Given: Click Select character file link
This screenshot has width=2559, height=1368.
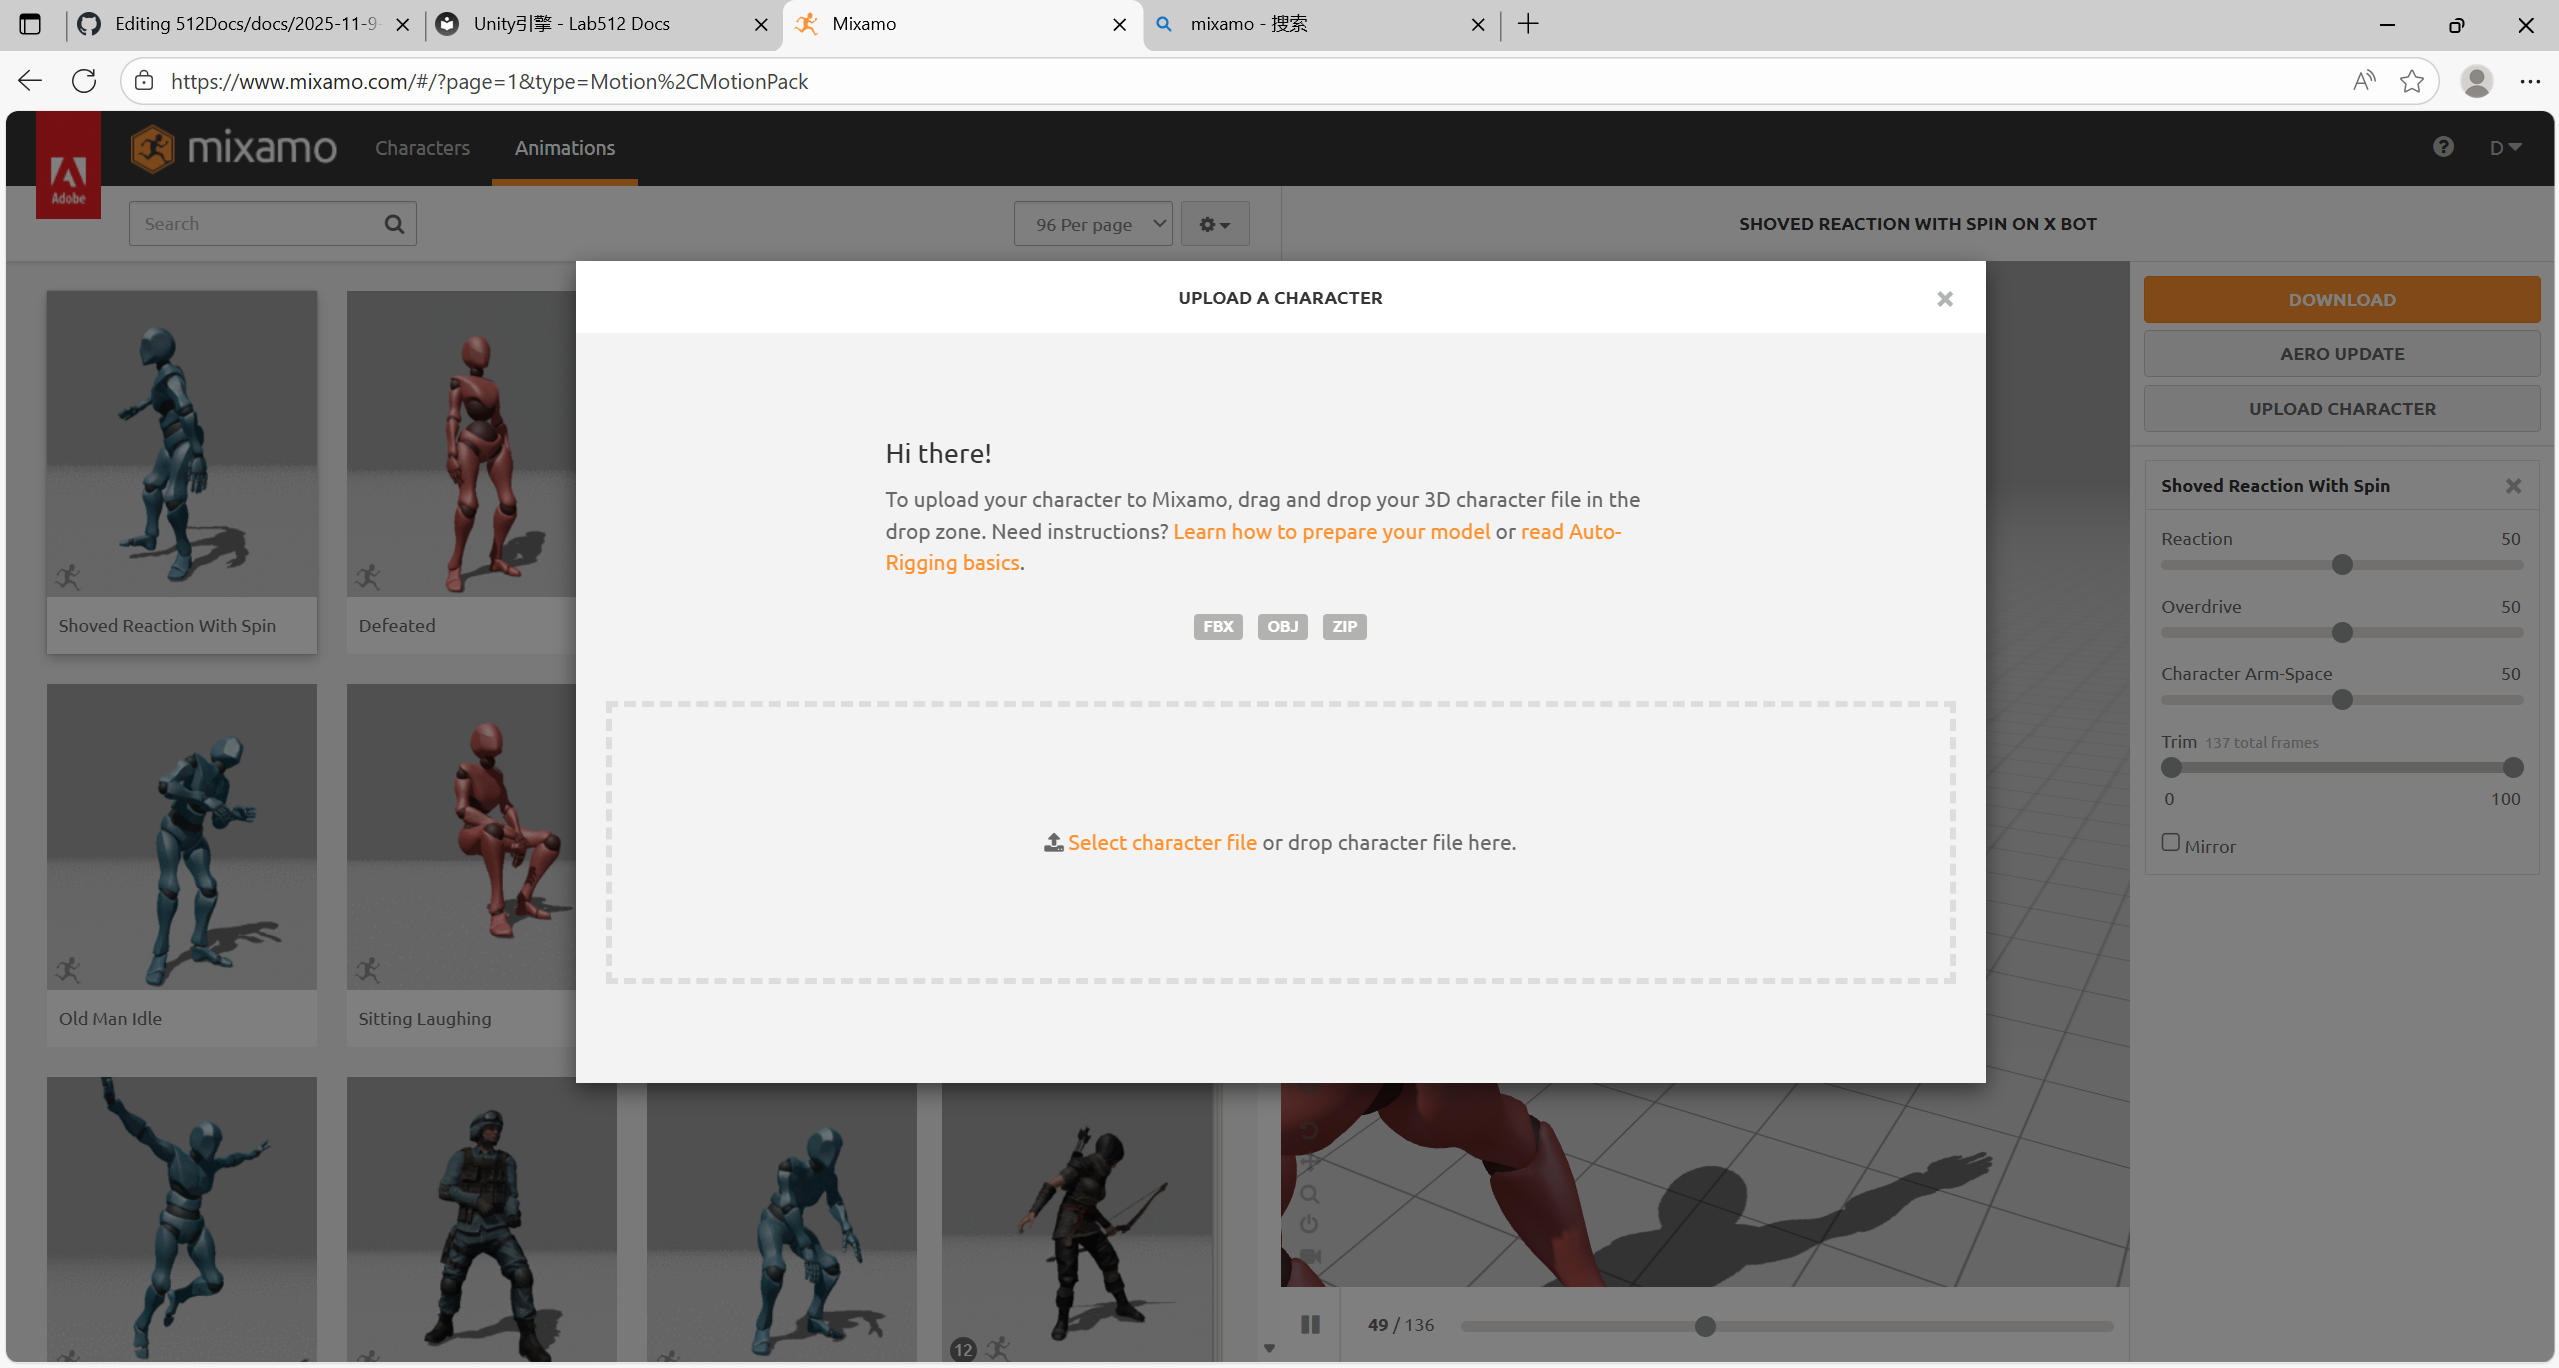Looking at the screenshot, I should (x=1162, y=843).
